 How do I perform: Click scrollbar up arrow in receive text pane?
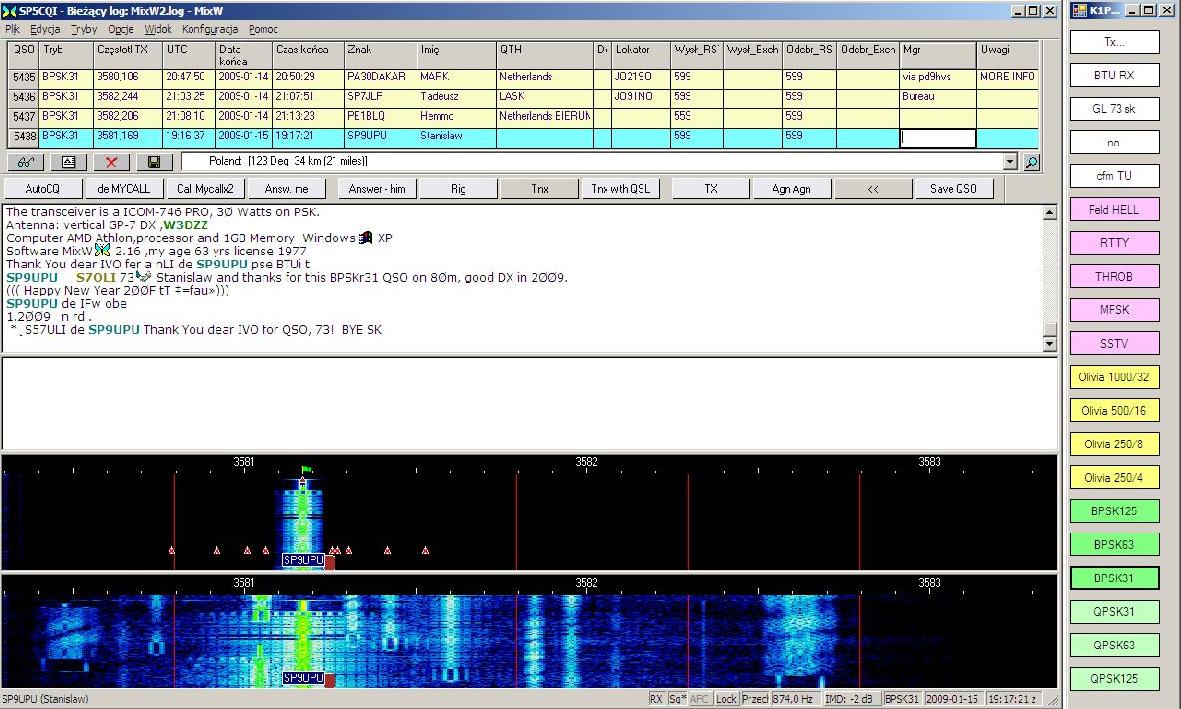tap(1050, 212)
